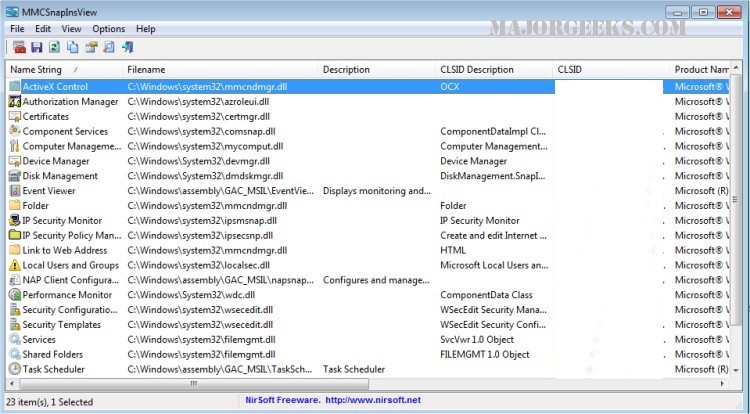Click the mycomput.dll filename cell
The width and height of the screenshot is (750, 414).
coord(205,146)
